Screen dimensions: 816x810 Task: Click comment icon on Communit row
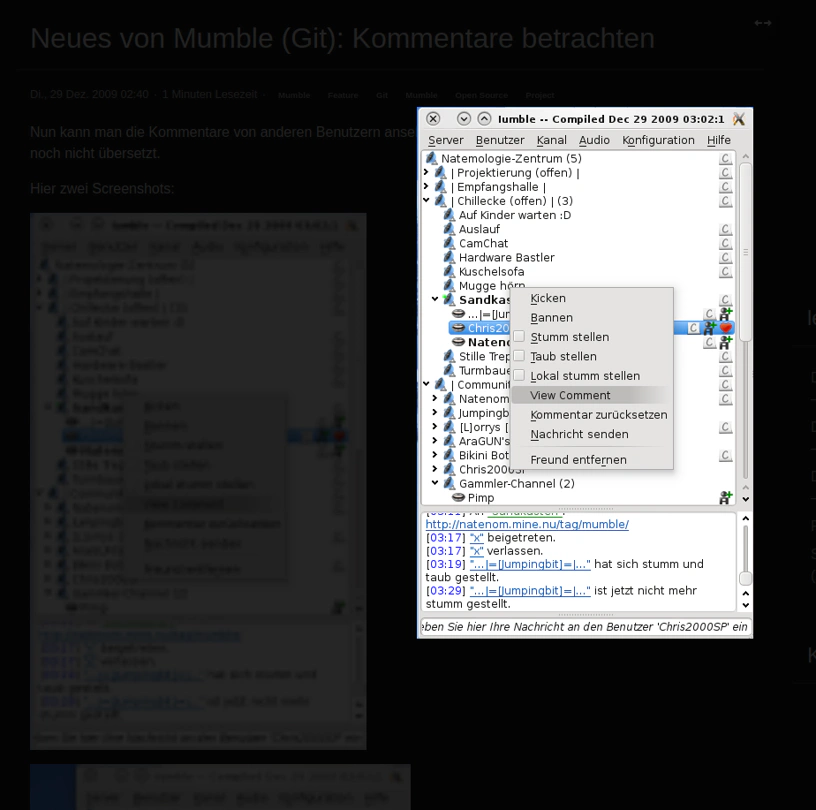coord(725,384)
